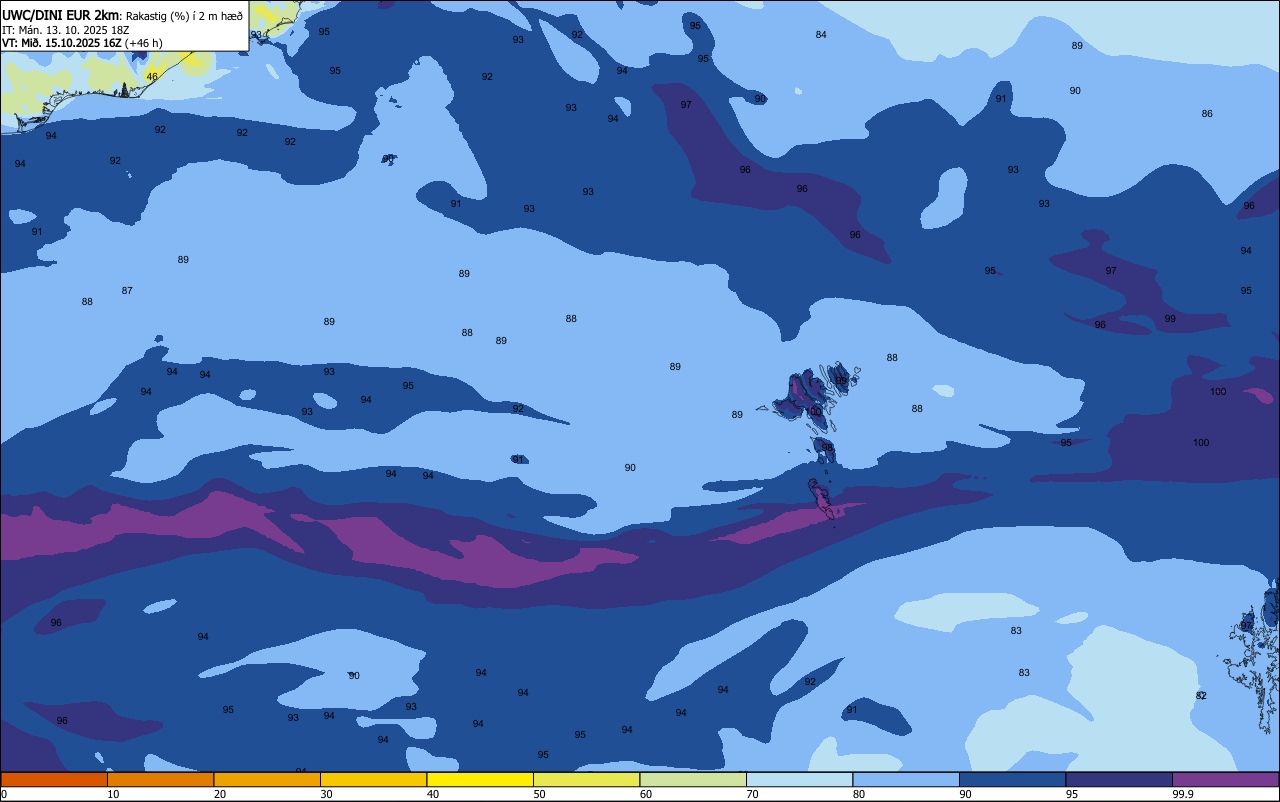Select the bright yellow 40–50 legend swatch

(x=480, y=779)
